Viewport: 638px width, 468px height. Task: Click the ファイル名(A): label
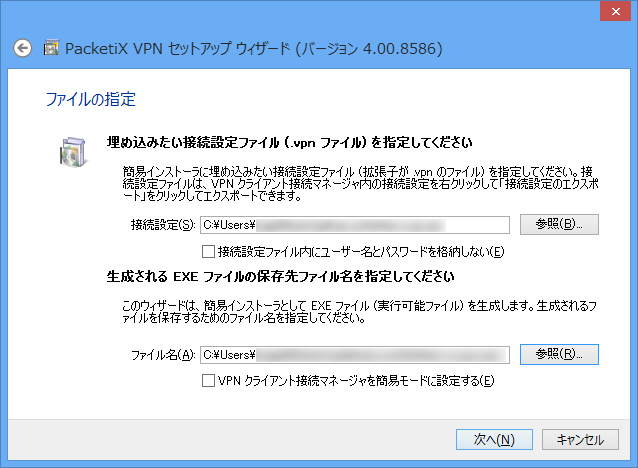(163, 355)
